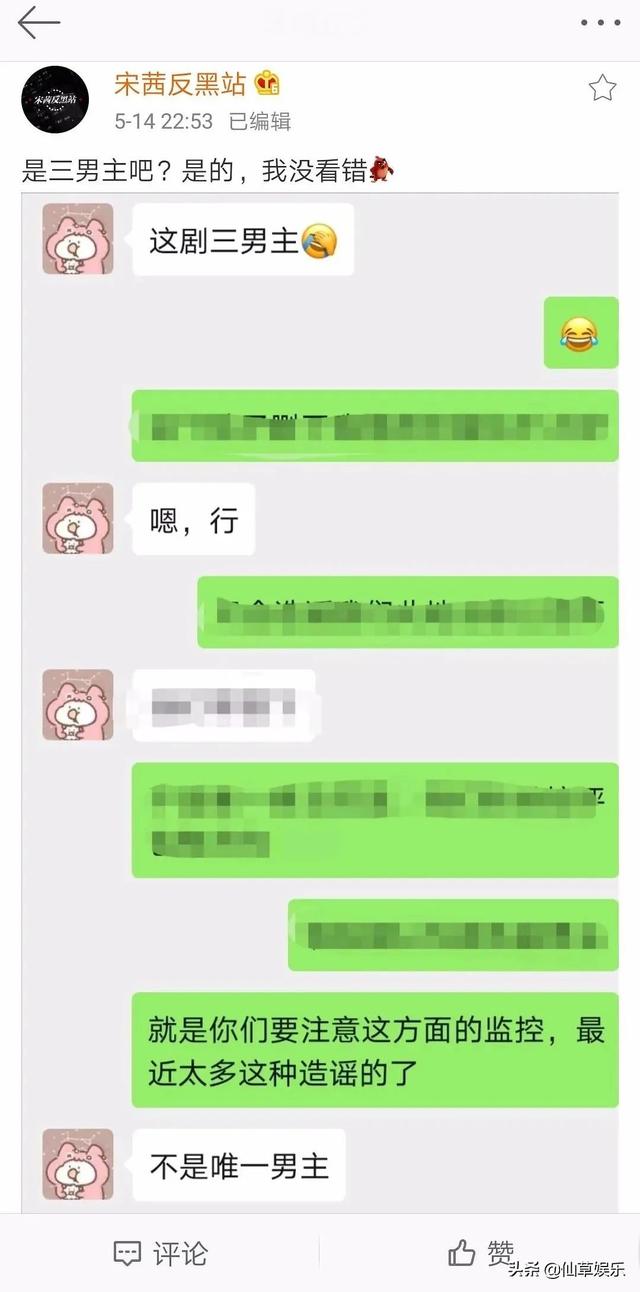Tap the crown VIP badge icon
This screenshot has width=640, height=1292.
pyautogui.click(x=267, y=83)
